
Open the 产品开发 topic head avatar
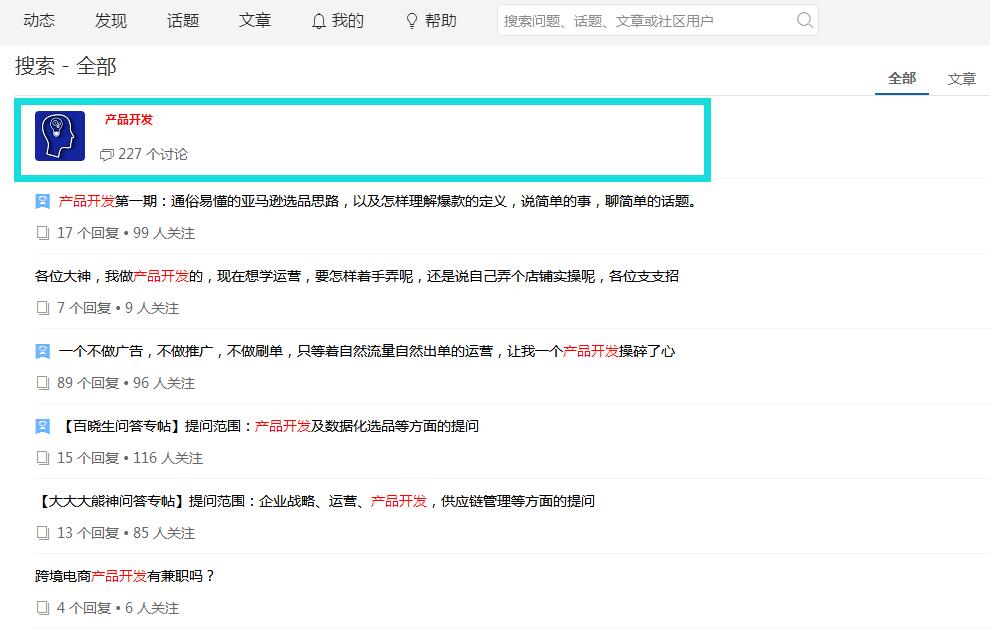click(60, 136)
